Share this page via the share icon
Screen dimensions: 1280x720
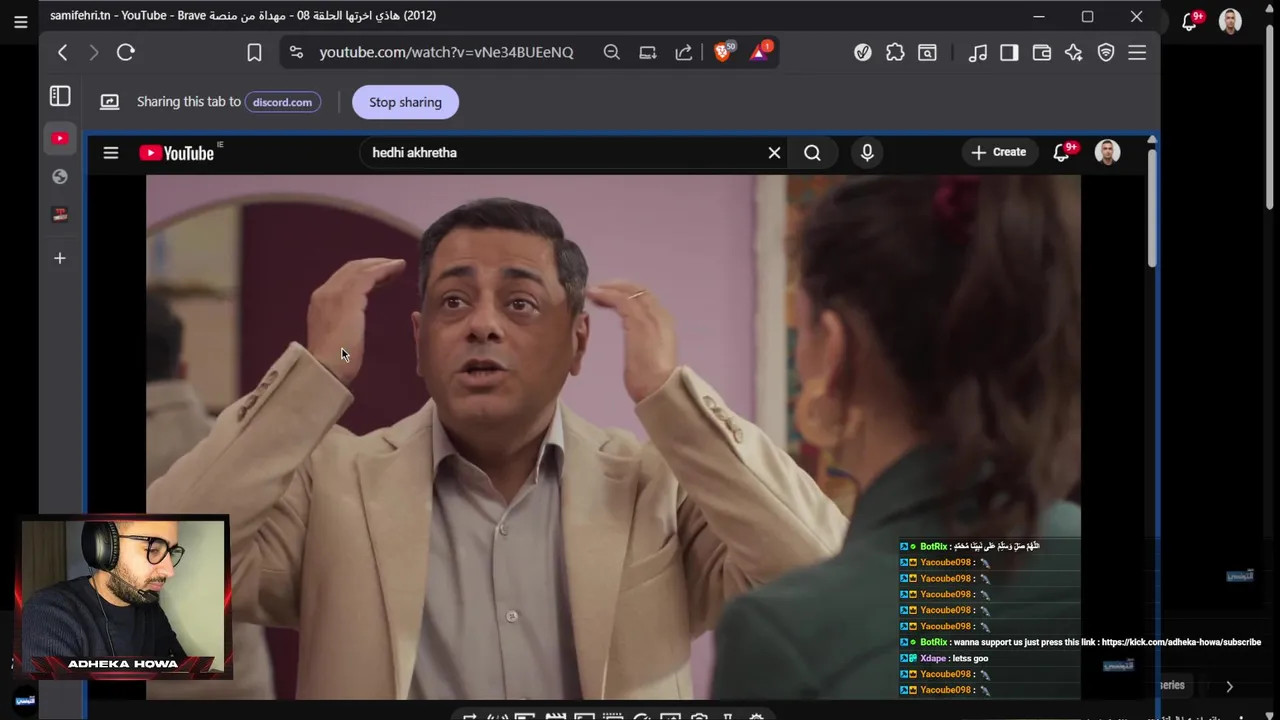coord(684,52)
